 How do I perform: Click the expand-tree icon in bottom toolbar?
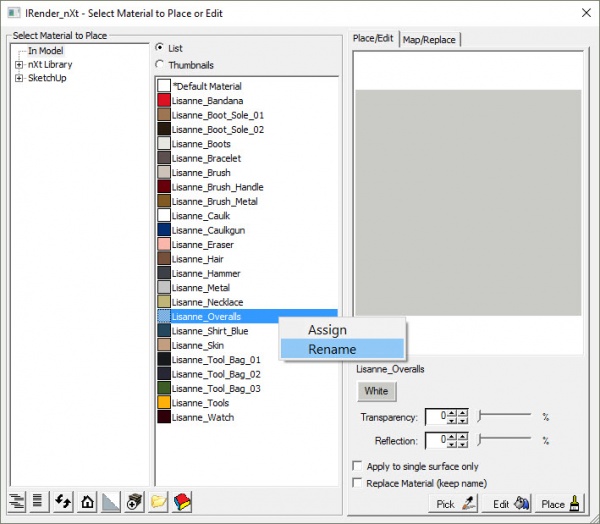16,502
